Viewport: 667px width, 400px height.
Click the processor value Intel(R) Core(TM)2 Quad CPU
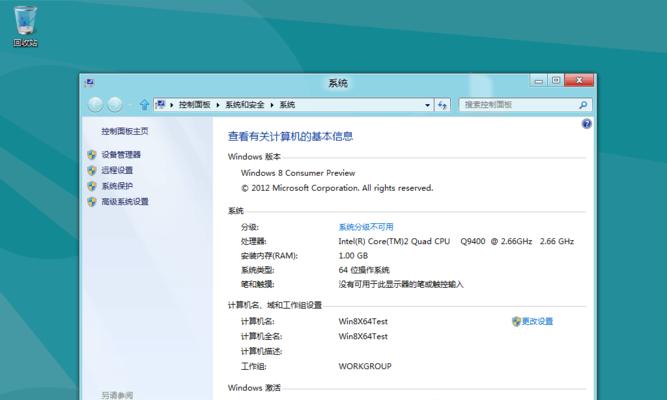coord(394,241)
